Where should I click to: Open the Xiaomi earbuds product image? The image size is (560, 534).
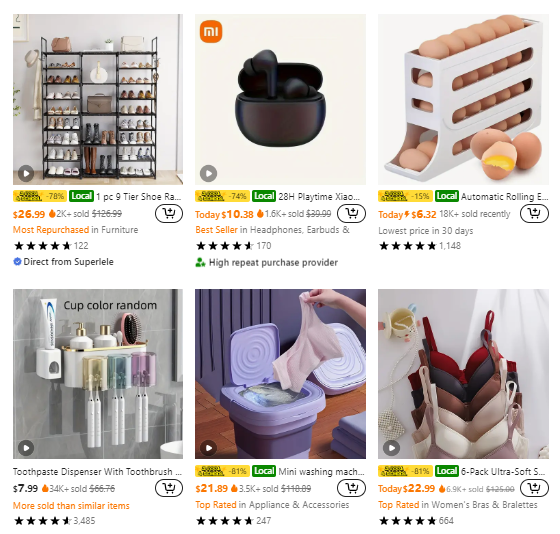coord(280,99)
